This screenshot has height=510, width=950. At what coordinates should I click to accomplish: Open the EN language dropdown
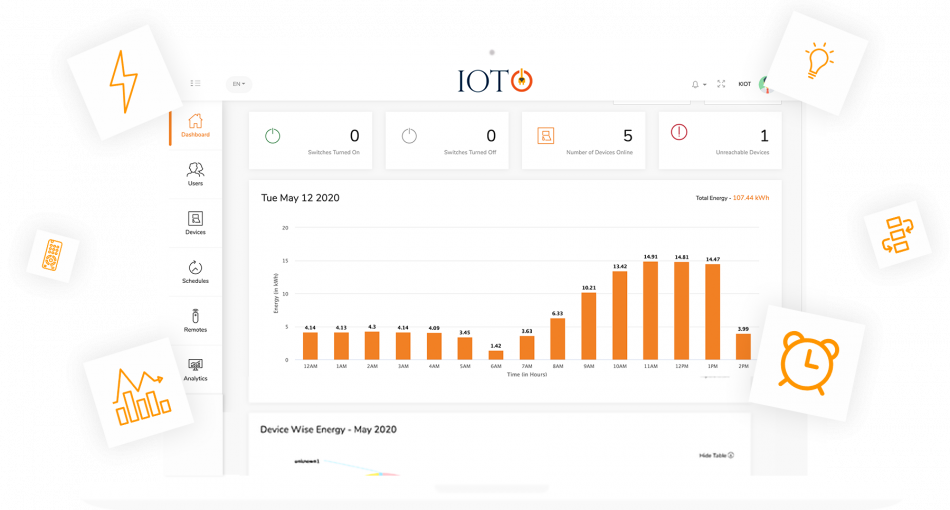point(239,84)
